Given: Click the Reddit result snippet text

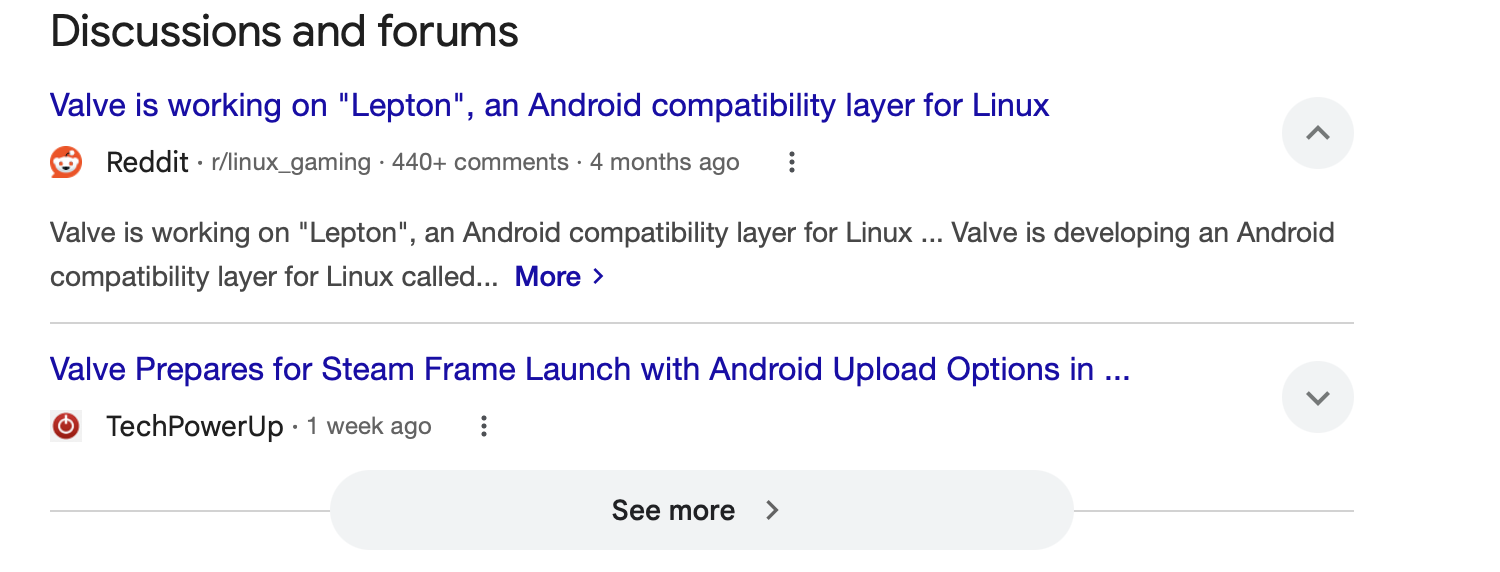Looking at the screenshot, I should pos(692,255).
